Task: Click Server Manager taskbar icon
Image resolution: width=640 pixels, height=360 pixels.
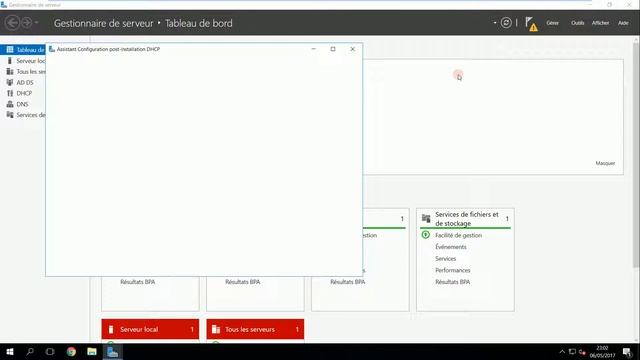Action: [113, 351]
